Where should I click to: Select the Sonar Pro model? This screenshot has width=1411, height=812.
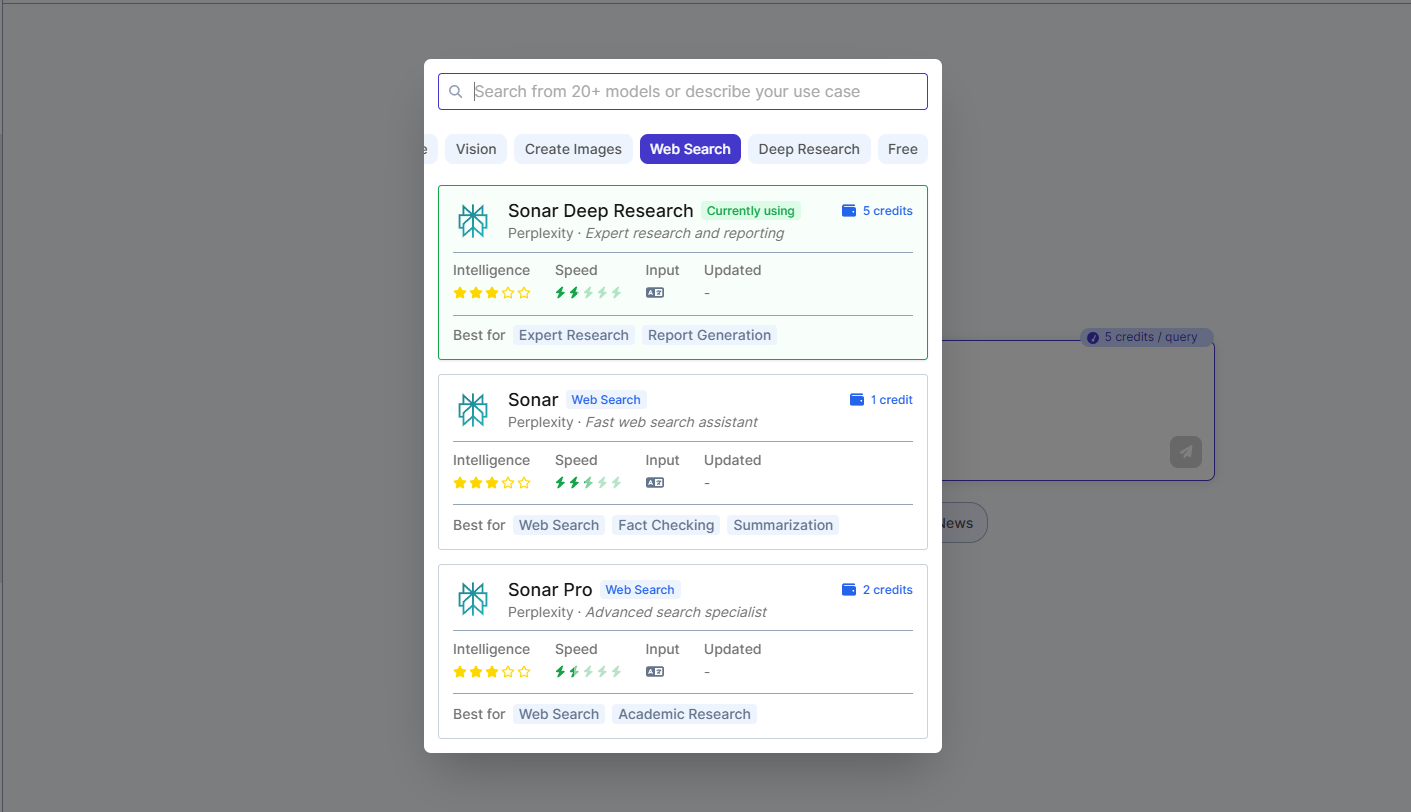(550, 590)
